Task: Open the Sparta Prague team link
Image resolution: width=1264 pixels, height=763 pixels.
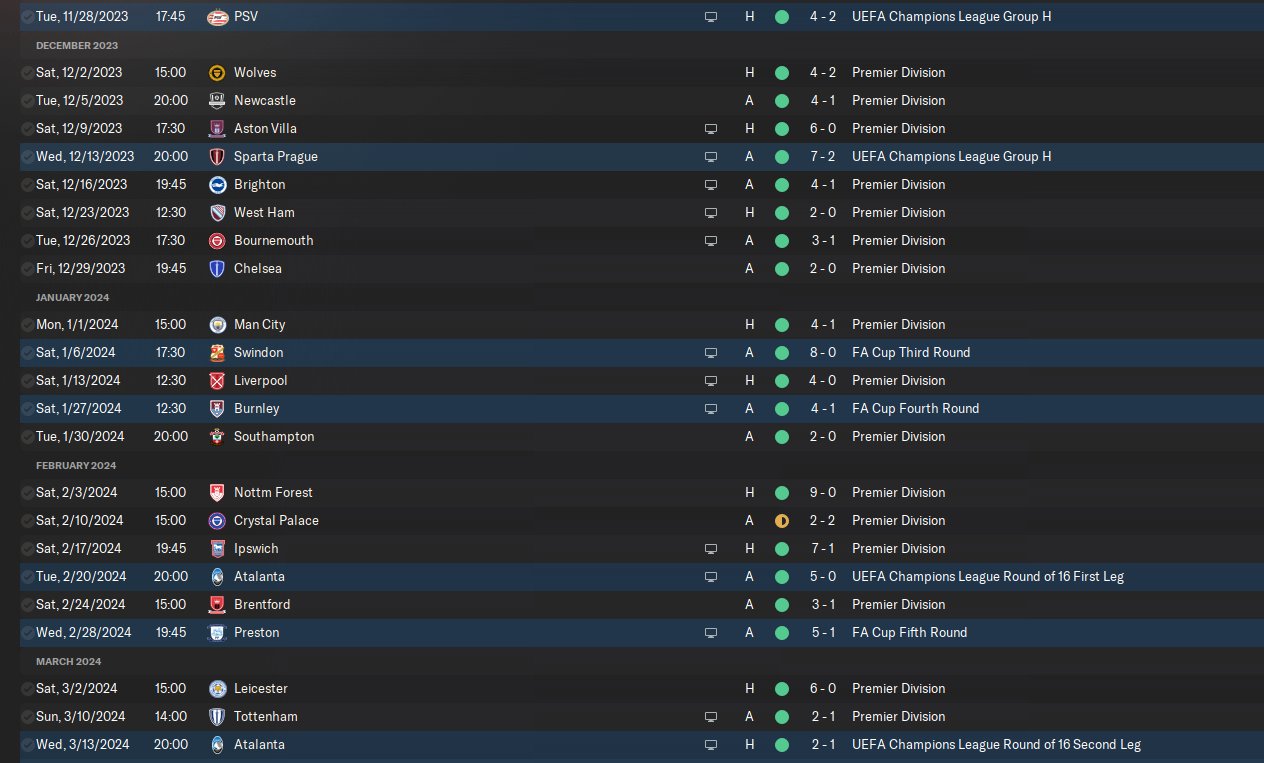Action: coord(276,157)
